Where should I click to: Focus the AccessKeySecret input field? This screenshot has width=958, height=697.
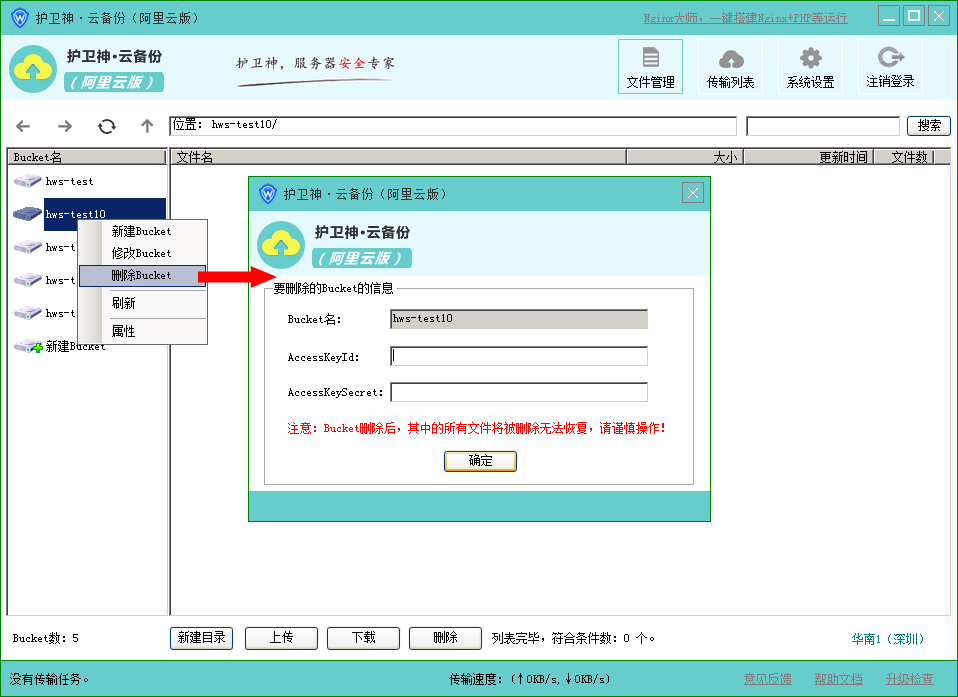(519, 392)
